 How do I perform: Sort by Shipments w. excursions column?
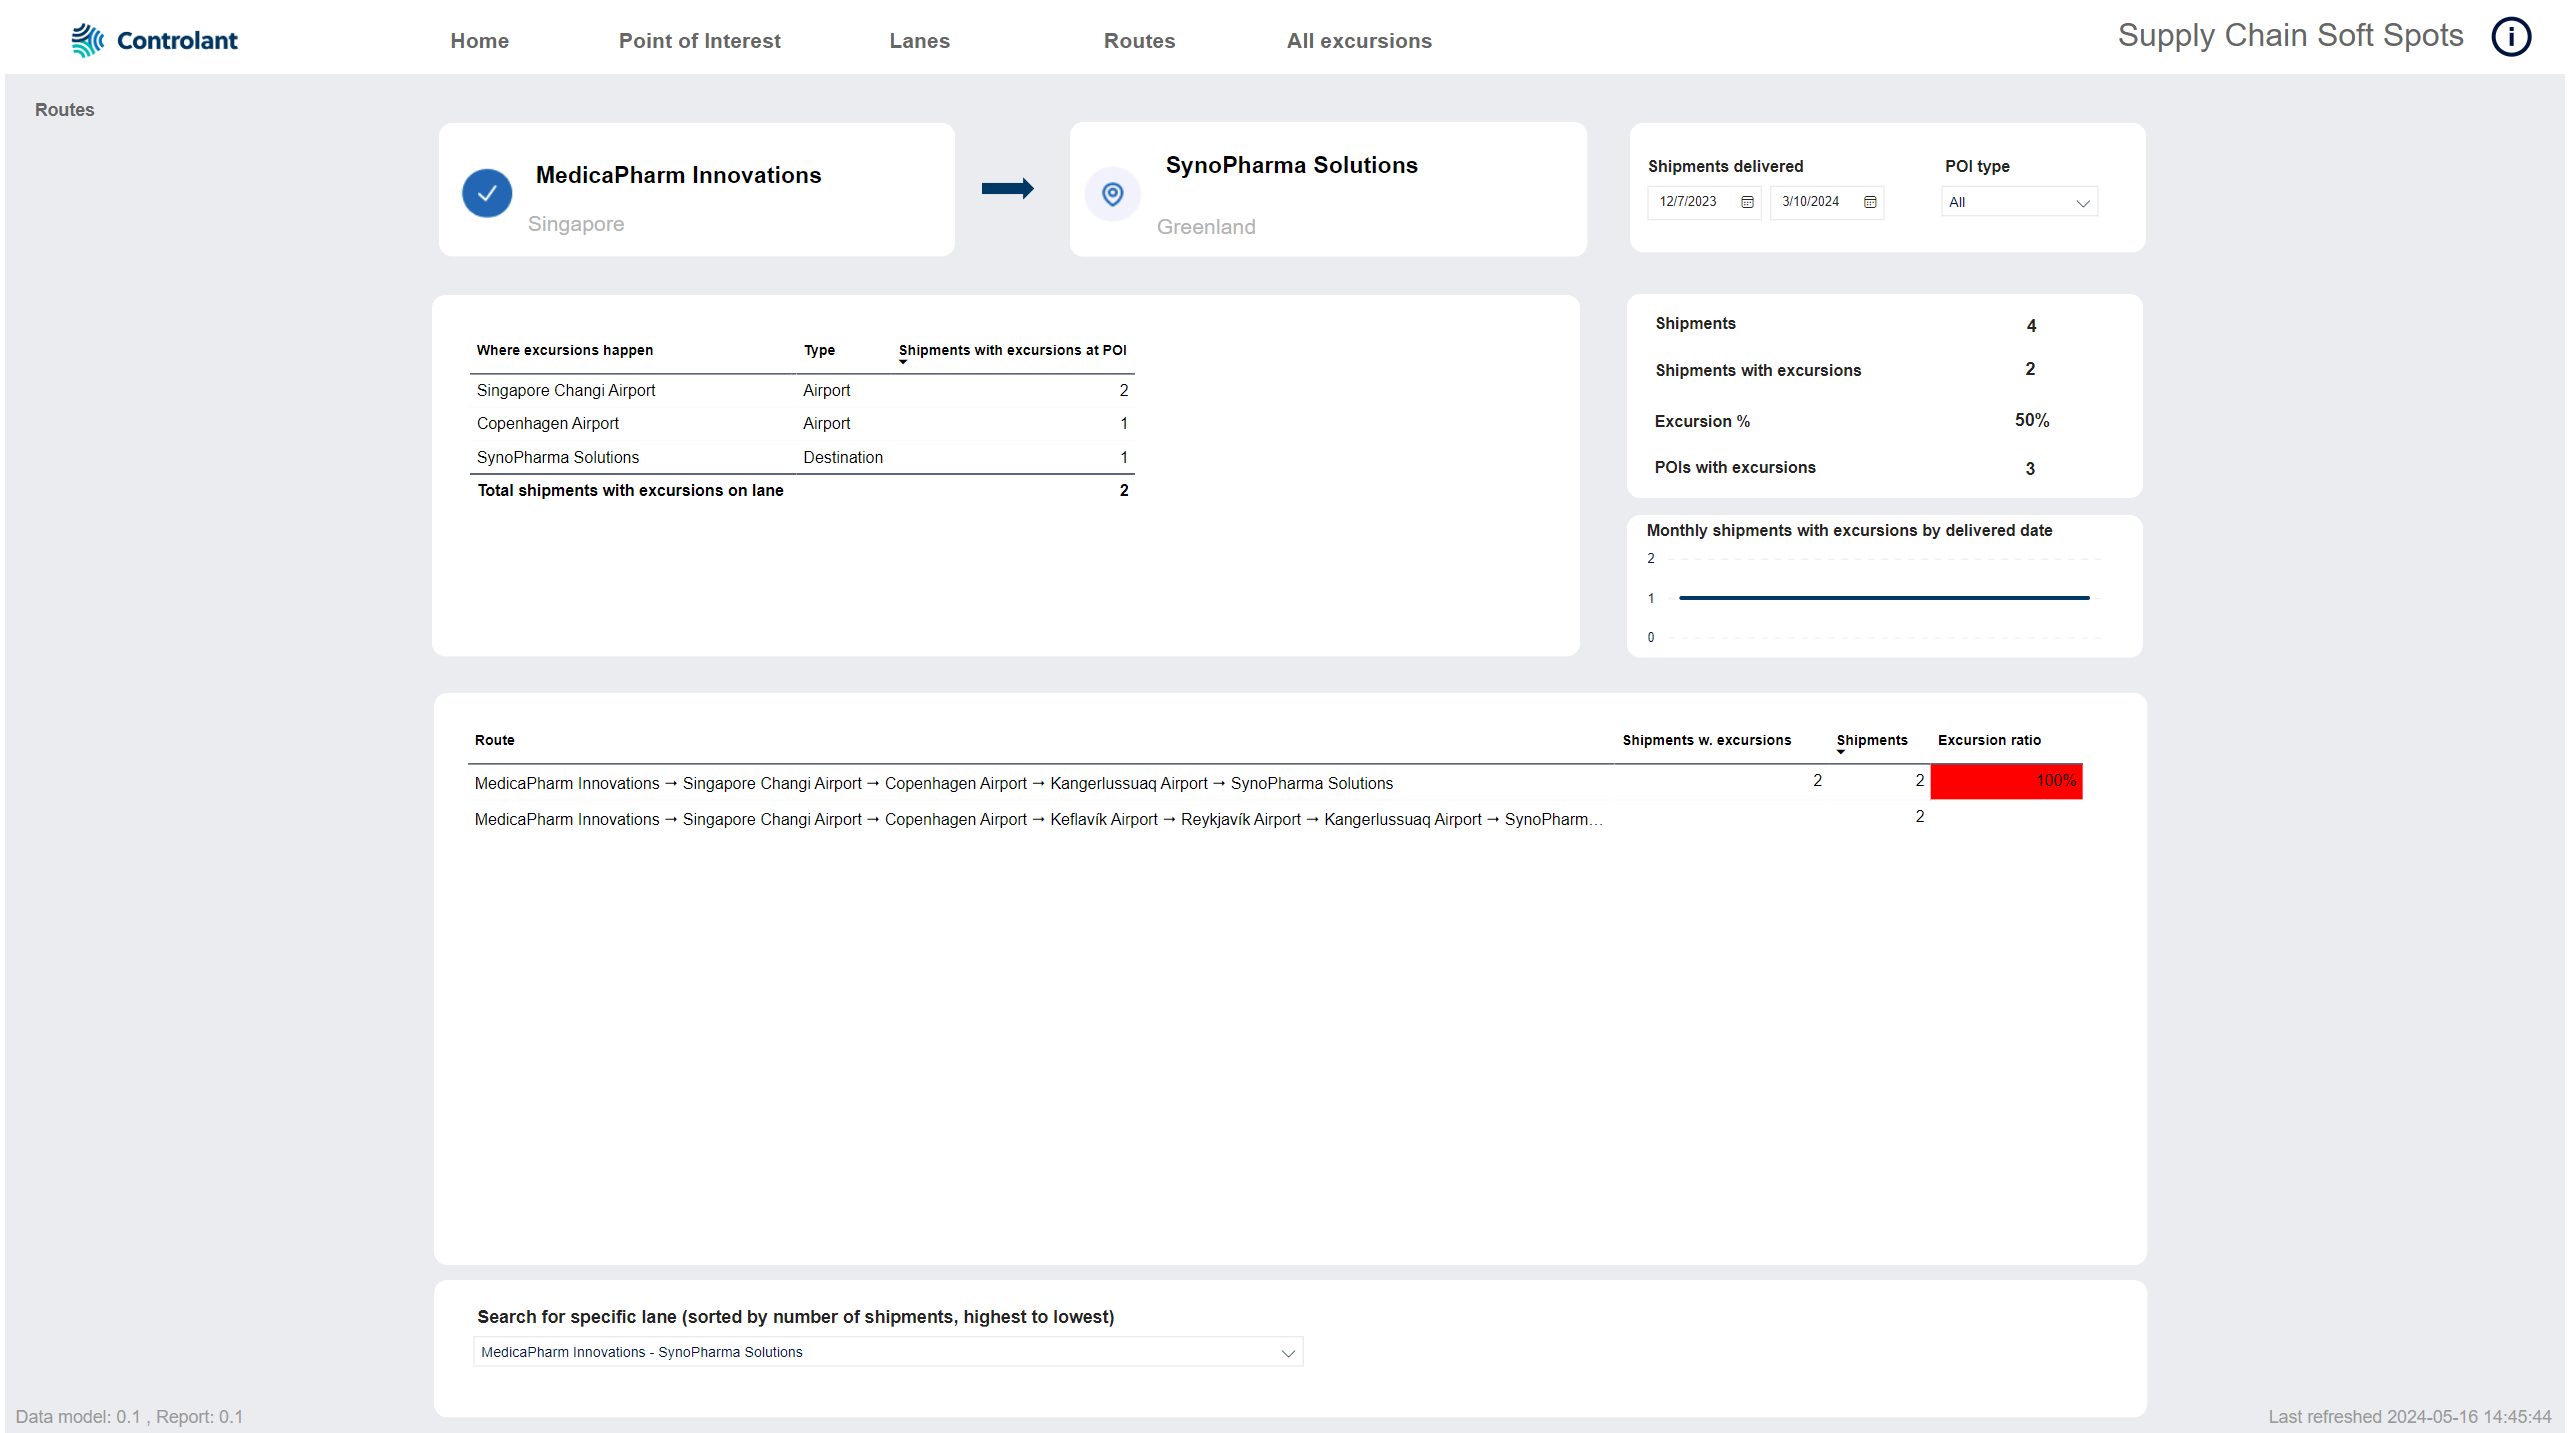click(x=1706, y=740)
